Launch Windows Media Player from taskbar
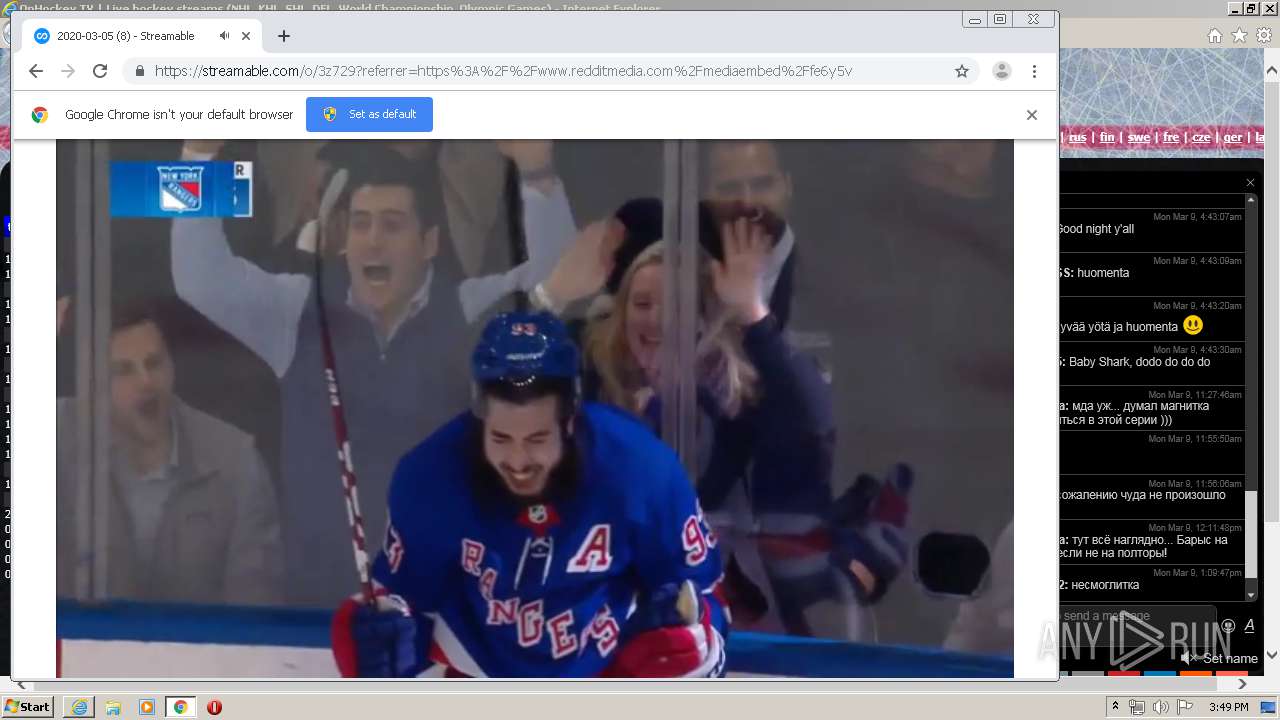The height and width of the screenshot is (720, 1280). tap(147, 707)
